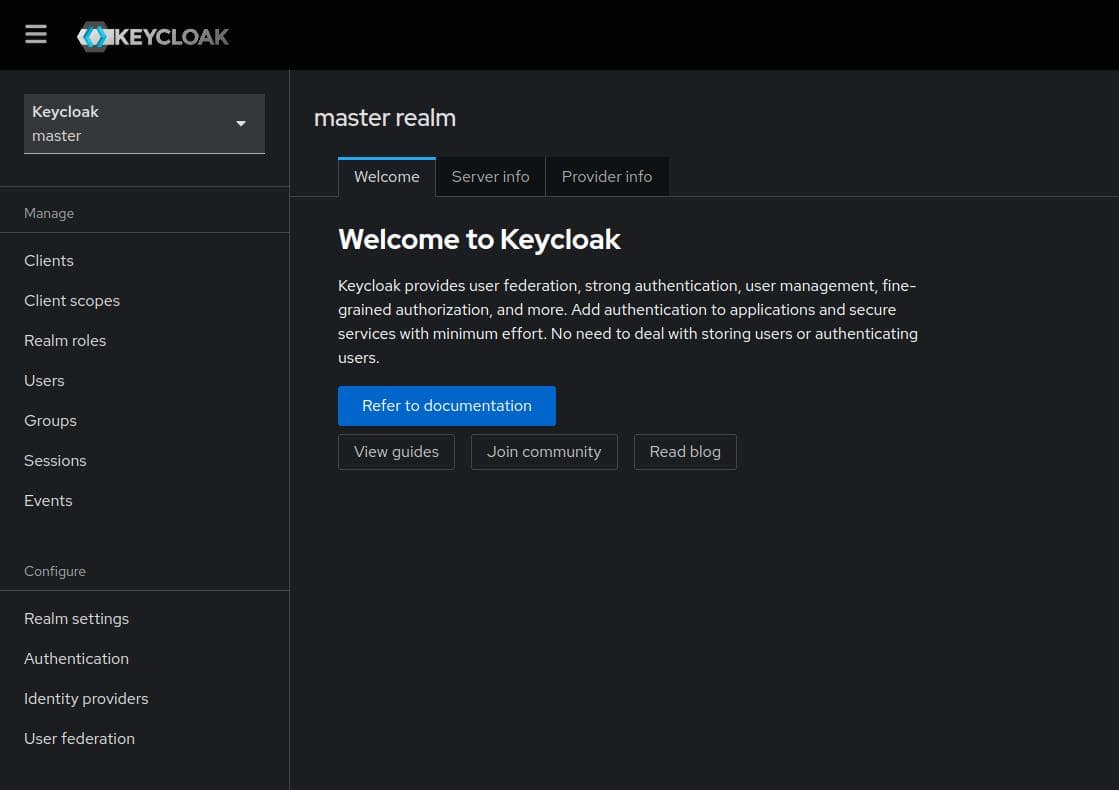Navigate to Realm roles
The height and width of the screenshot is (790, 1119).
pyautogui.click(x=65, y=340)
